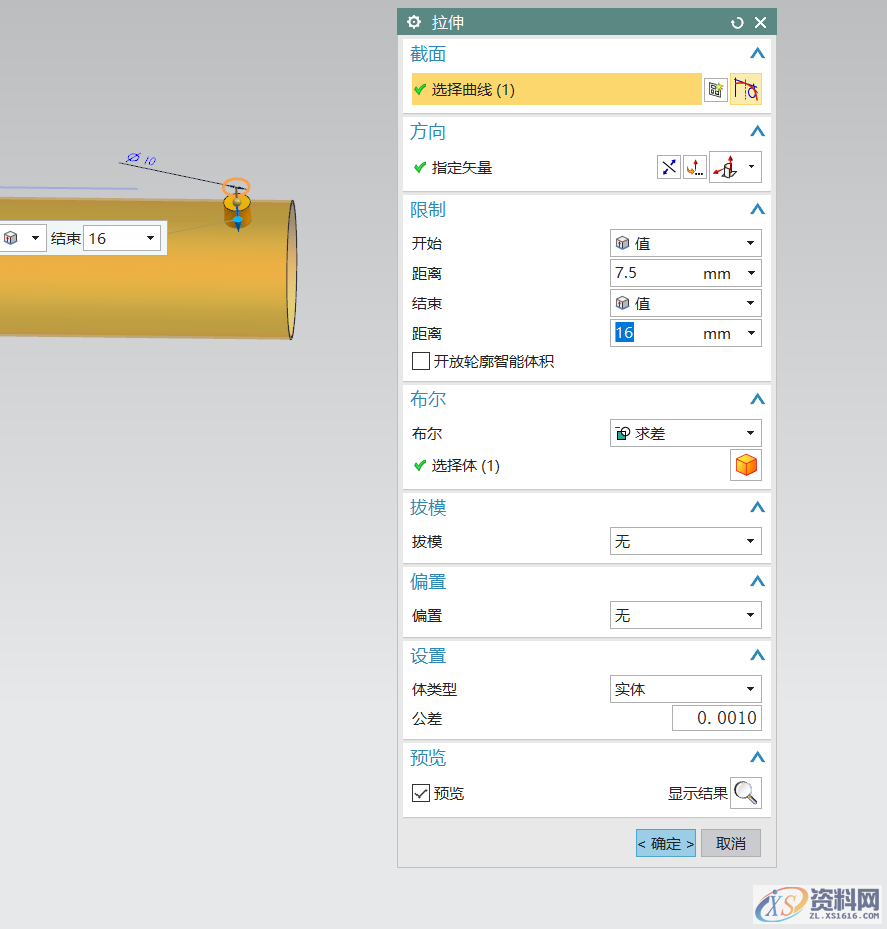Click the 确定 button

(665, 843)
